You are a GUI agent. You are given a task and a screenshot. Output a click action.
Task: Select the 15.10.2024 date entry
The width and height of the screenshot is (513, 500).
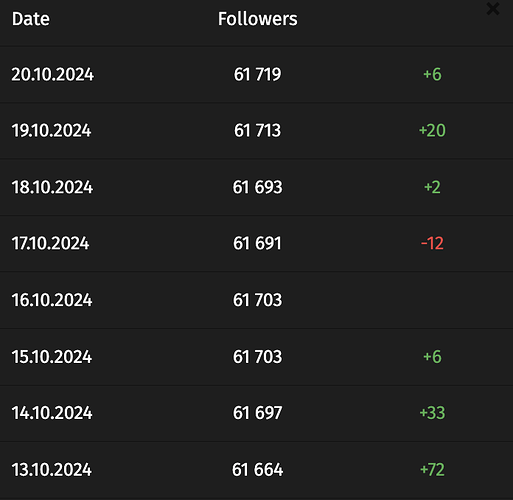click(x=52, y=357)
